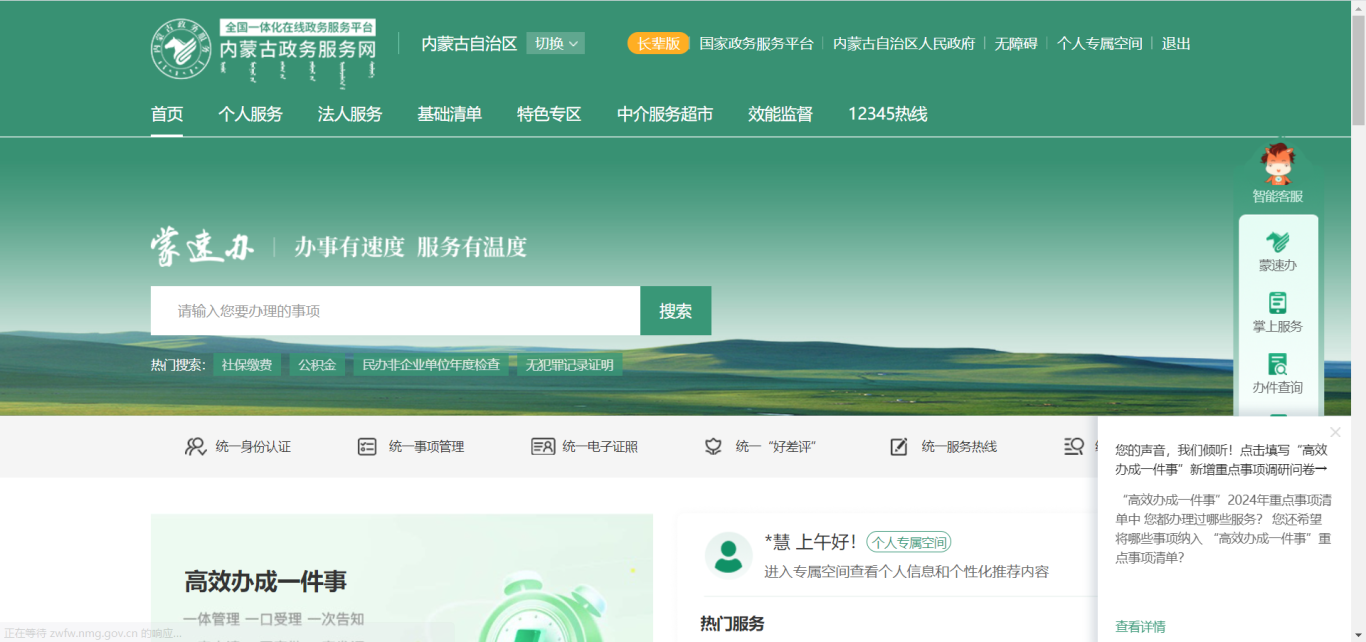The image size is (1366, 642).
Task: Click the 统一“好差评” icon
Action: coord(713,446)
